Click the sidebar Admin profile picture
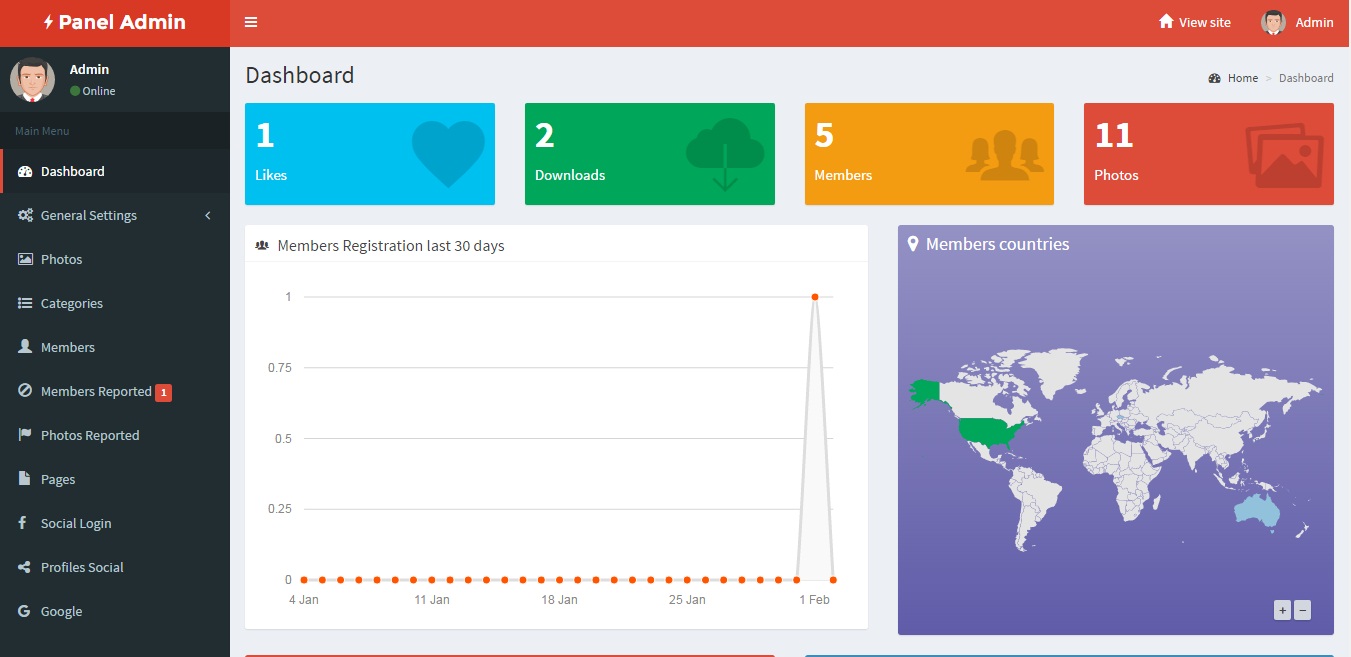This screenshot has width=1351, height=657. 32,79
